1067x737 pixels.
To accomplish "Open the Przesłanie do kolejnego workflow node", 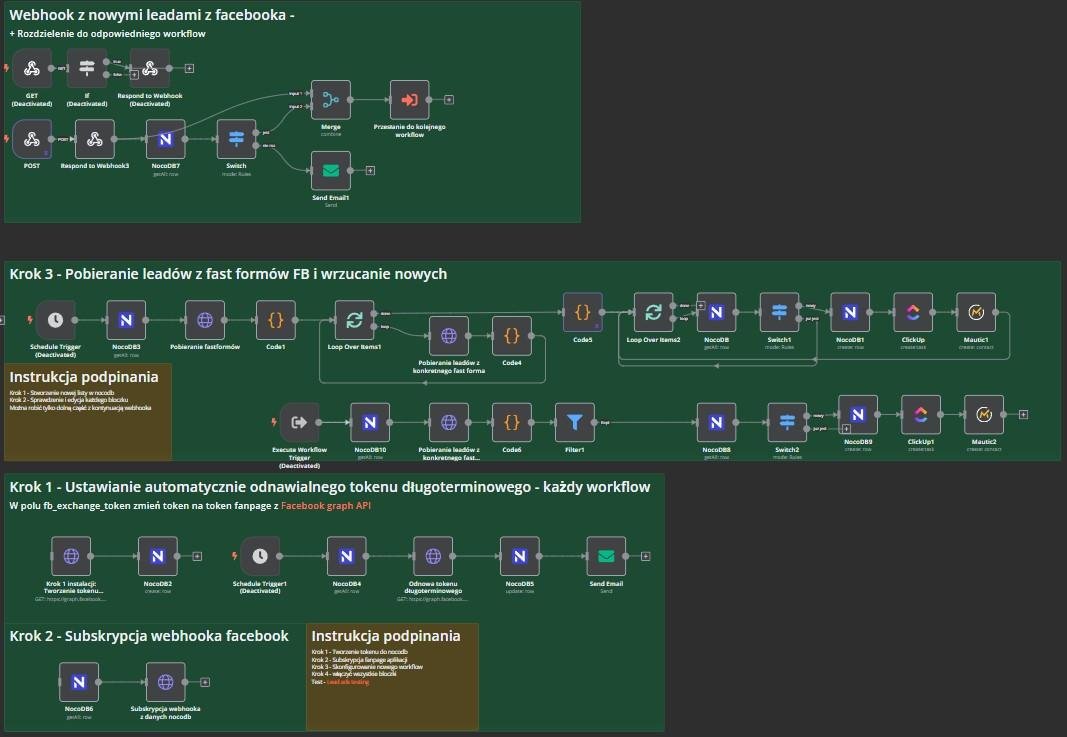I will [x=410, y=100].
